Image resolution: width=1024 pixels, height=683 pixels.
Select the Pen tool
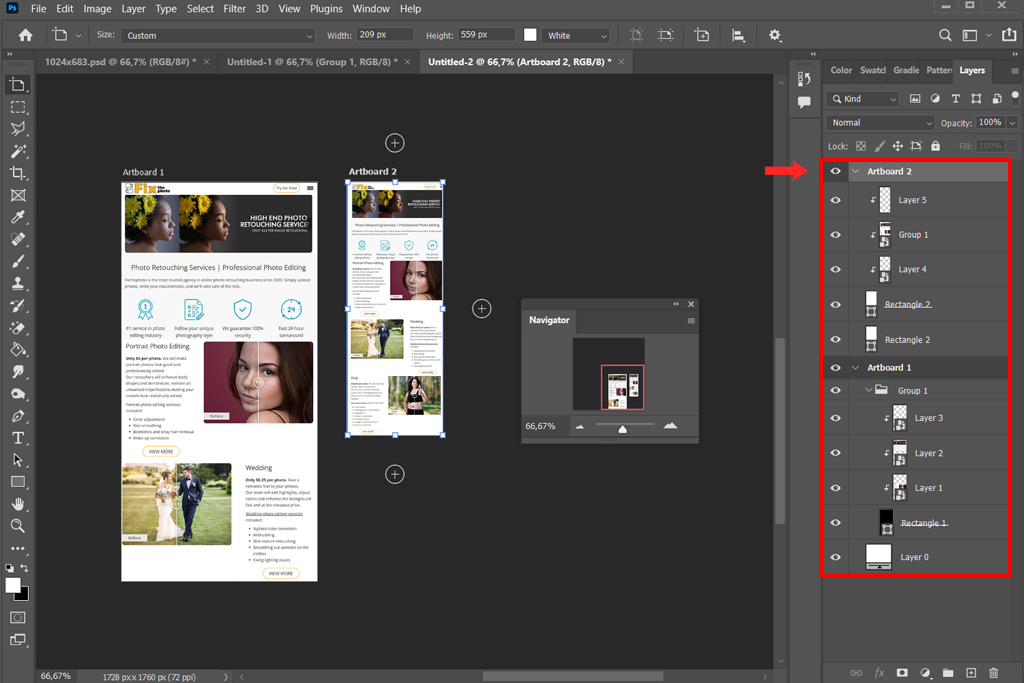click(18, 416)
